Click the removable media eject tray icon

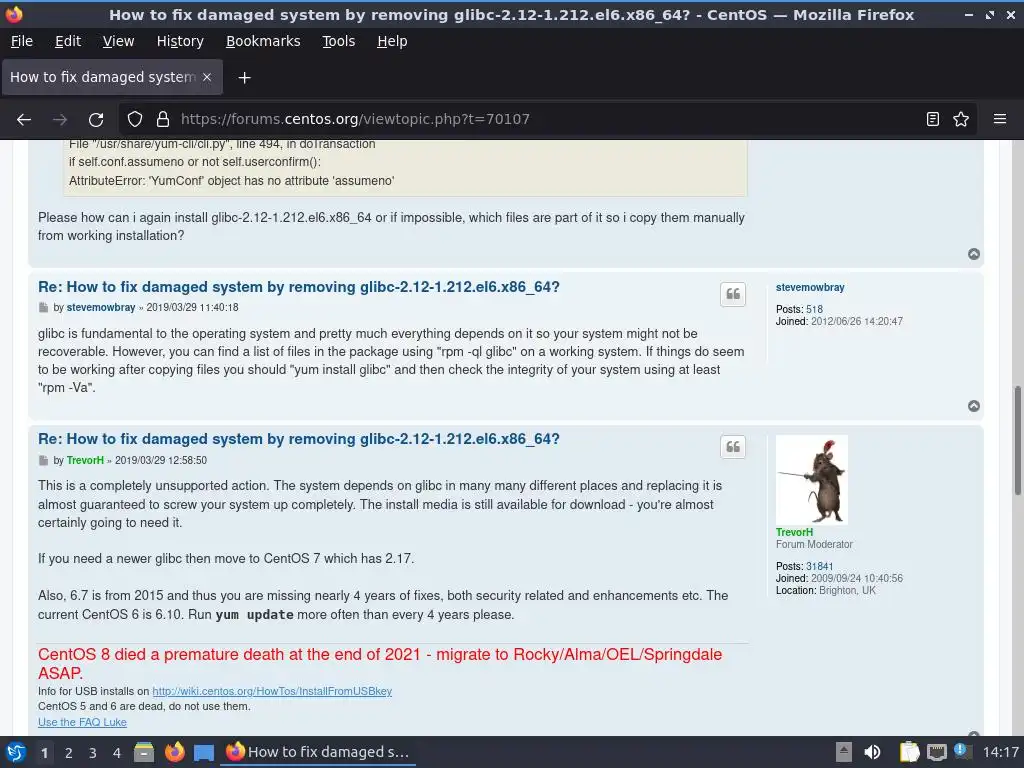click(x=844, y=752)
